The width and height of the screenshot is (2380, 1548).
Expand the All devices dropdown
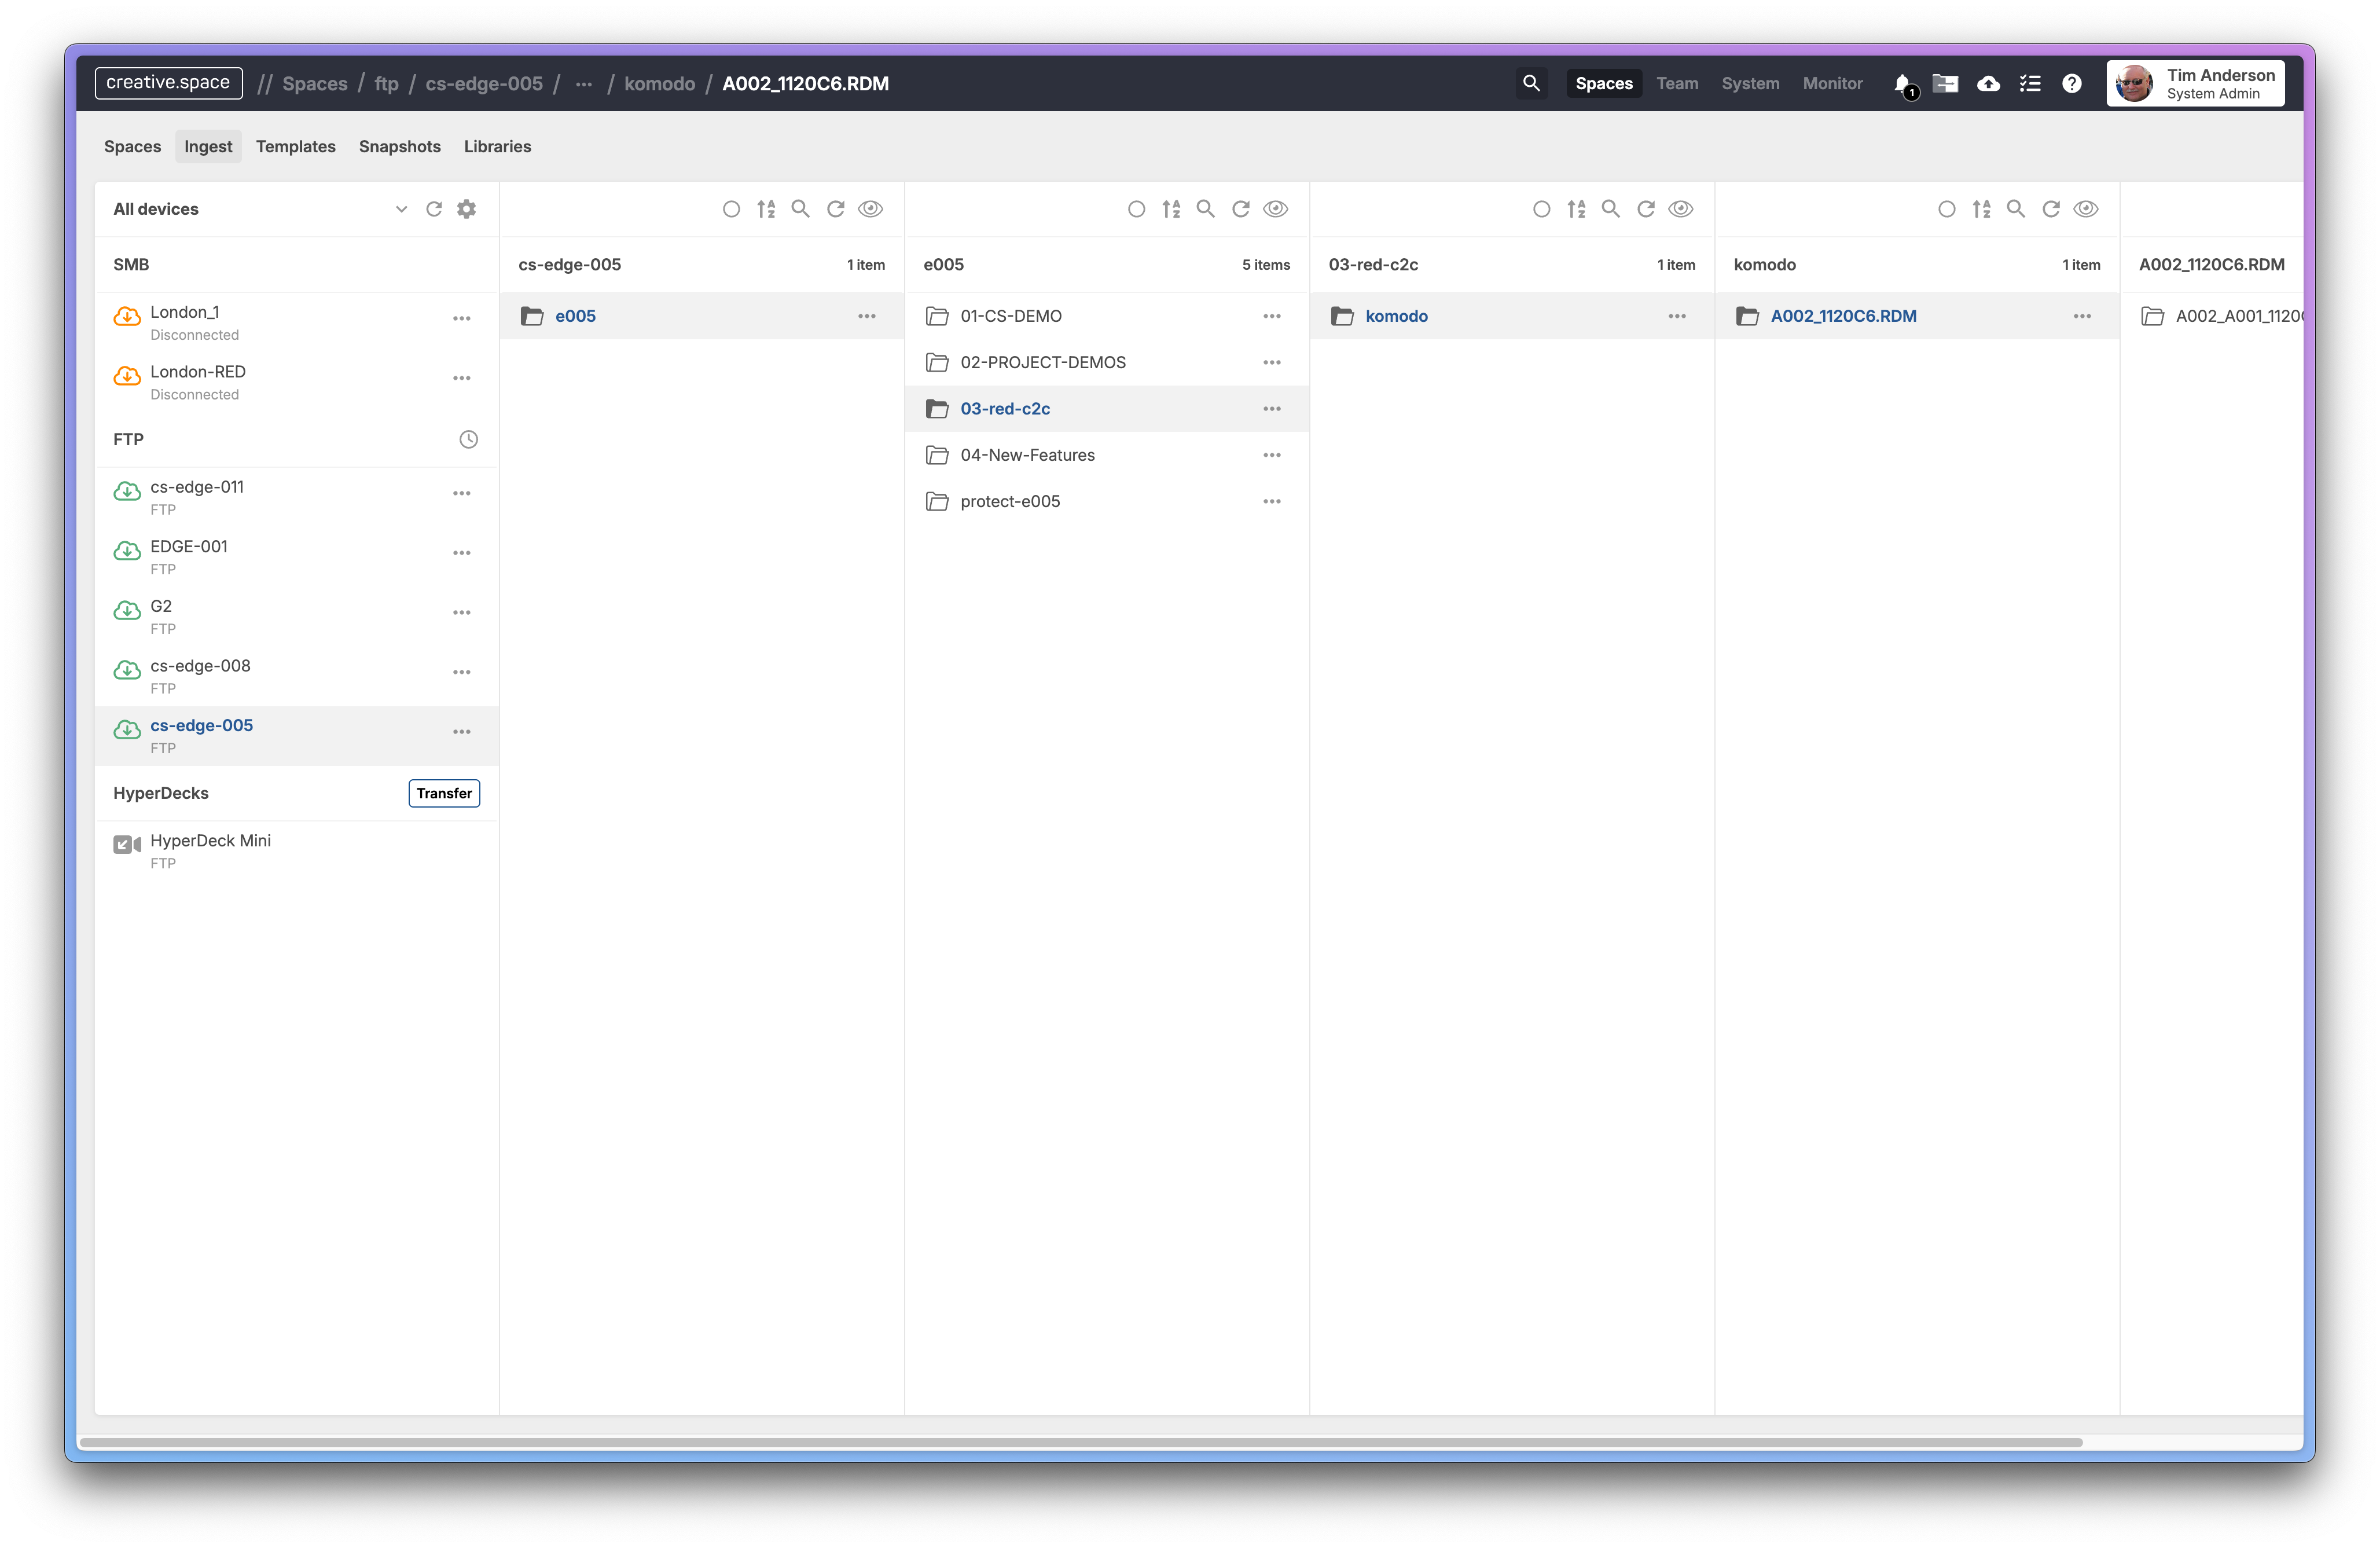pos(401,209)
